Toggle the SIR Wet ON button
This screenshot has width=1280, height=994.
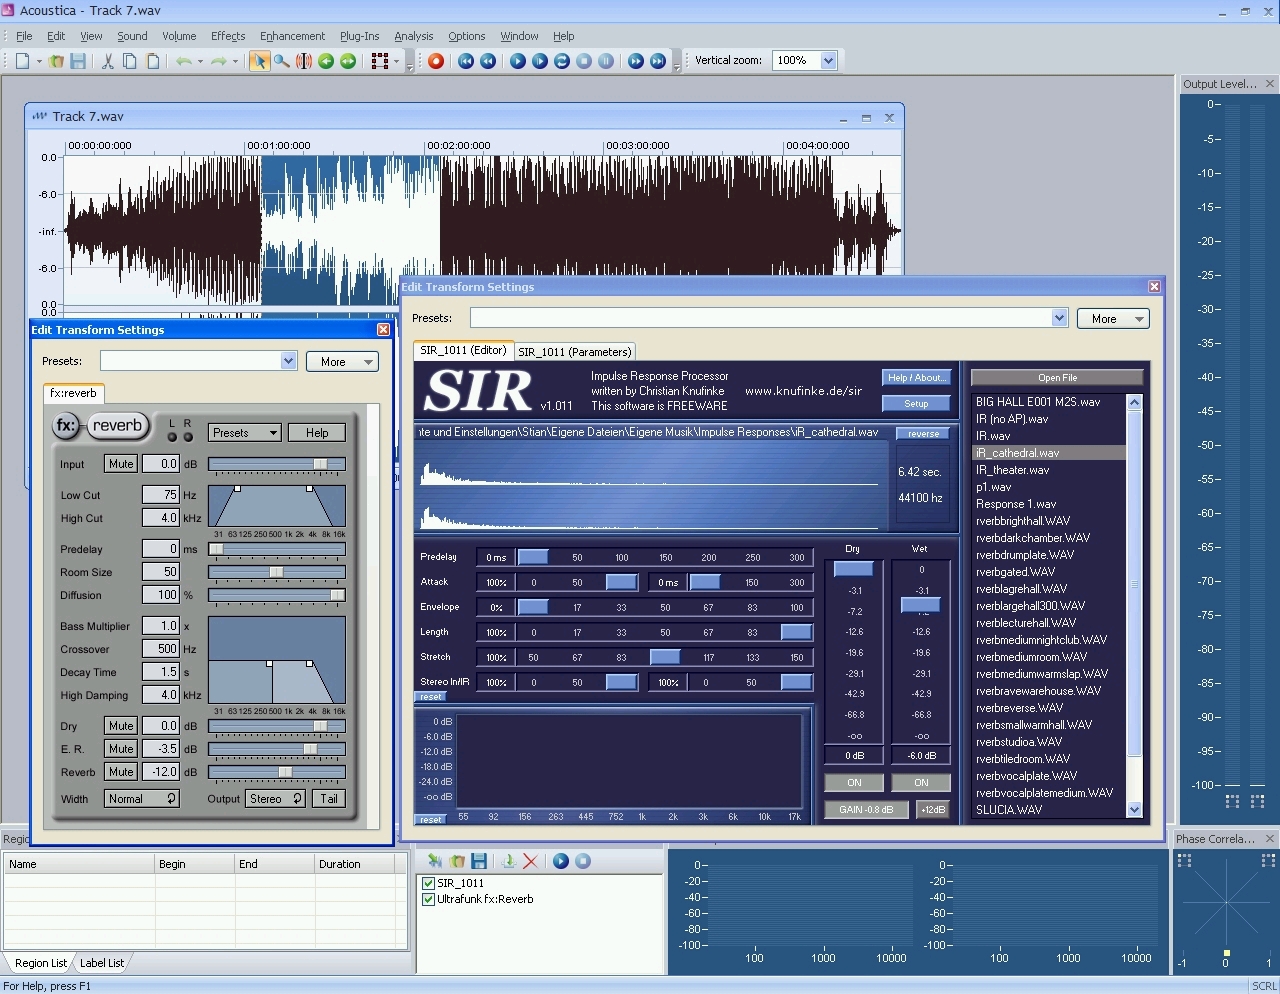click(921, 783)
